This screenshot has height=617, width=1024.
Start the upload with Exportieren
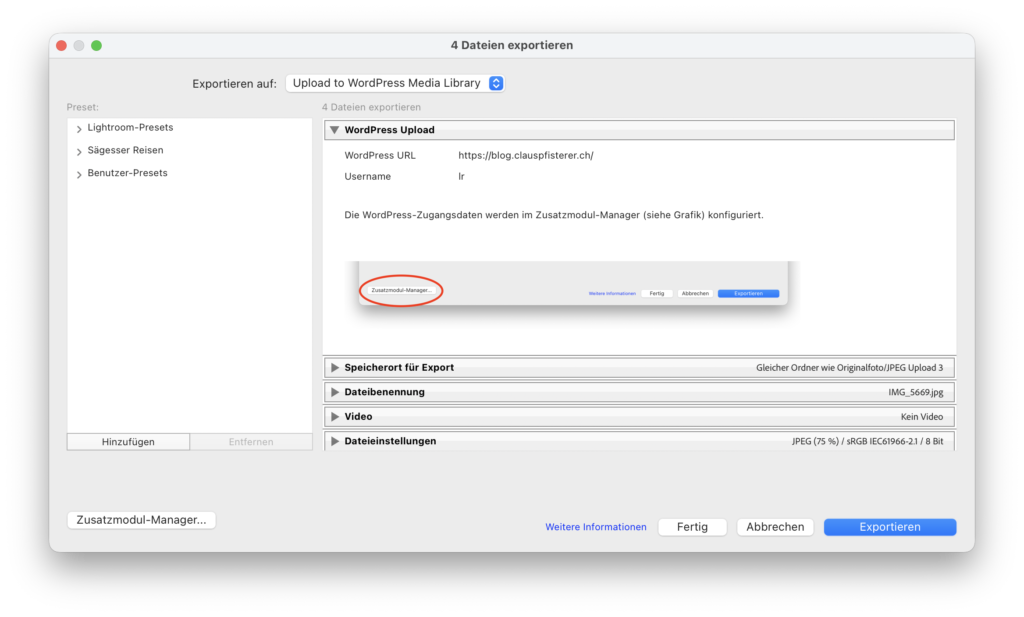(x=889, y=527)
